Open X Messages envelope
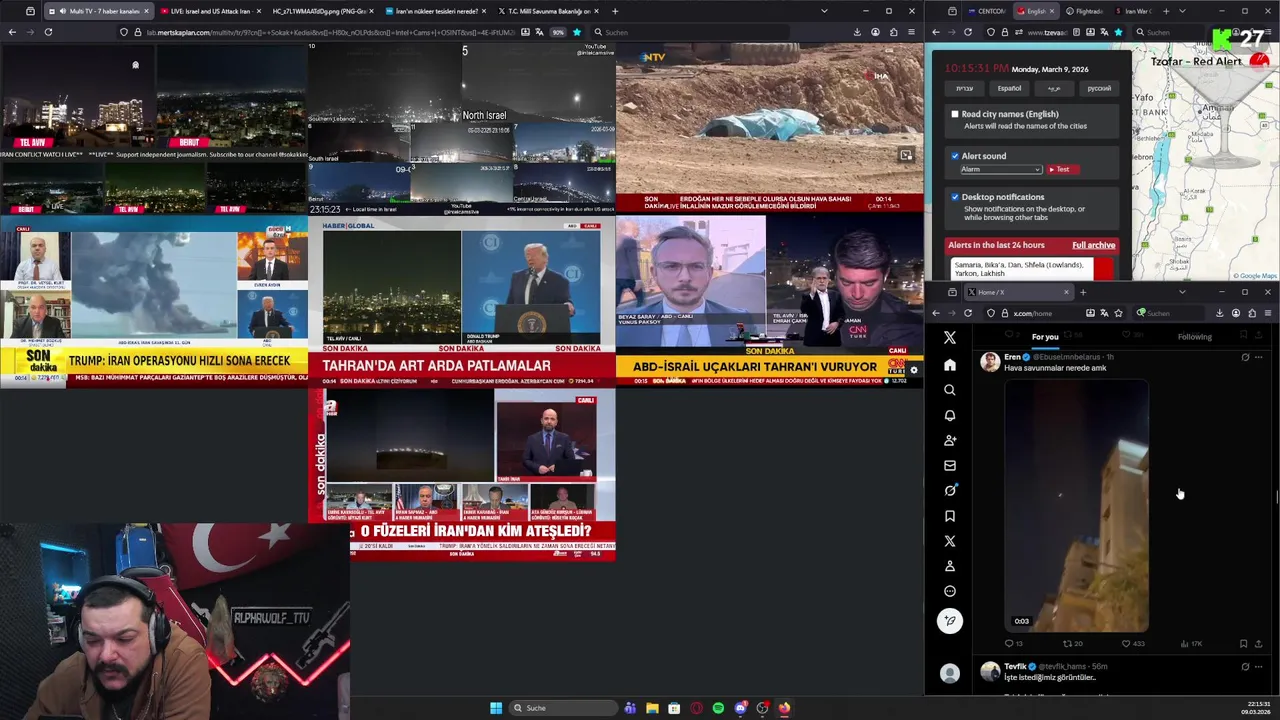Screen dimensions: 1280x720 coord(950,465)
